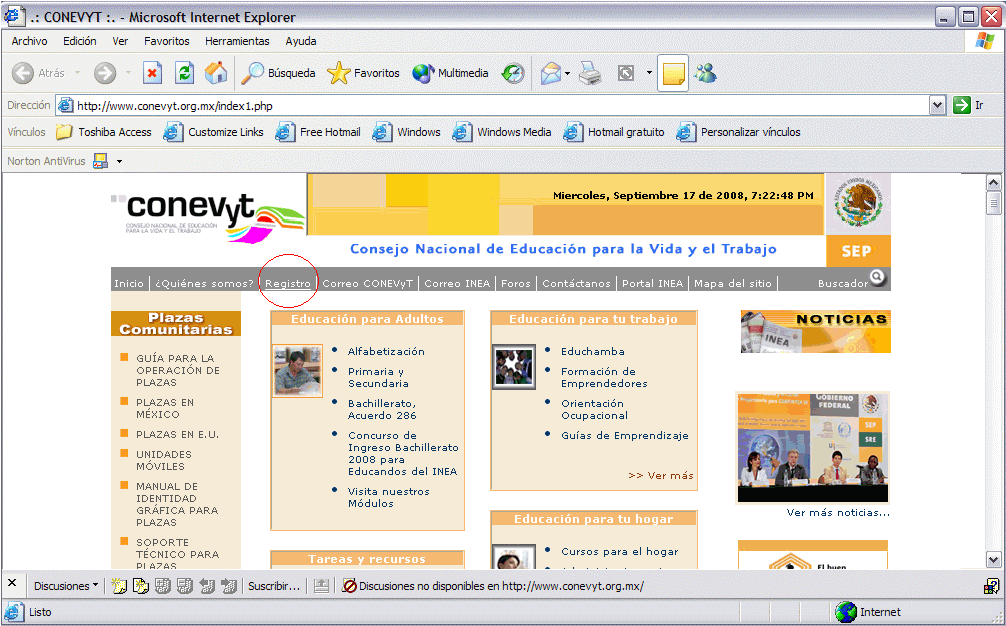The width and height of the screenshot is (1006, 626).
Task: Click the Registro navigation link
Action: pyautogui.click(x=288, y=284)
